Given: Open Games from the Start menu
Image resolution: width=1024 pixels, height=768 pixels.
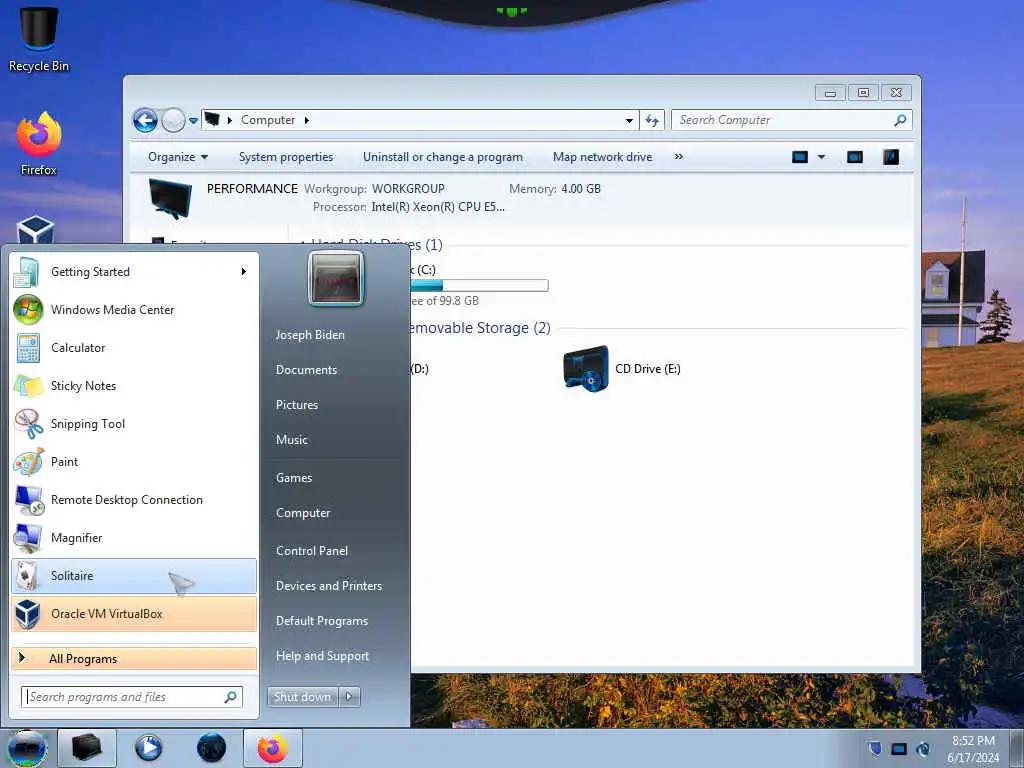Looking at the screenshot, I should pos(294,477).
